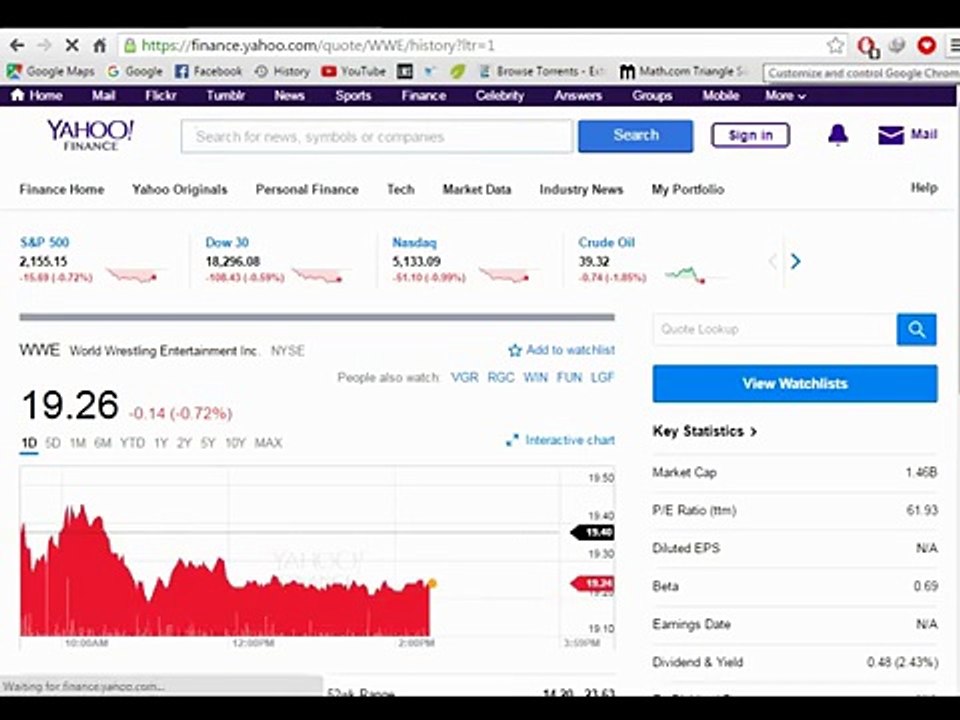Screen dimensions: 960x720
Task: Select the MAX chart range
Action: [268, 443]
